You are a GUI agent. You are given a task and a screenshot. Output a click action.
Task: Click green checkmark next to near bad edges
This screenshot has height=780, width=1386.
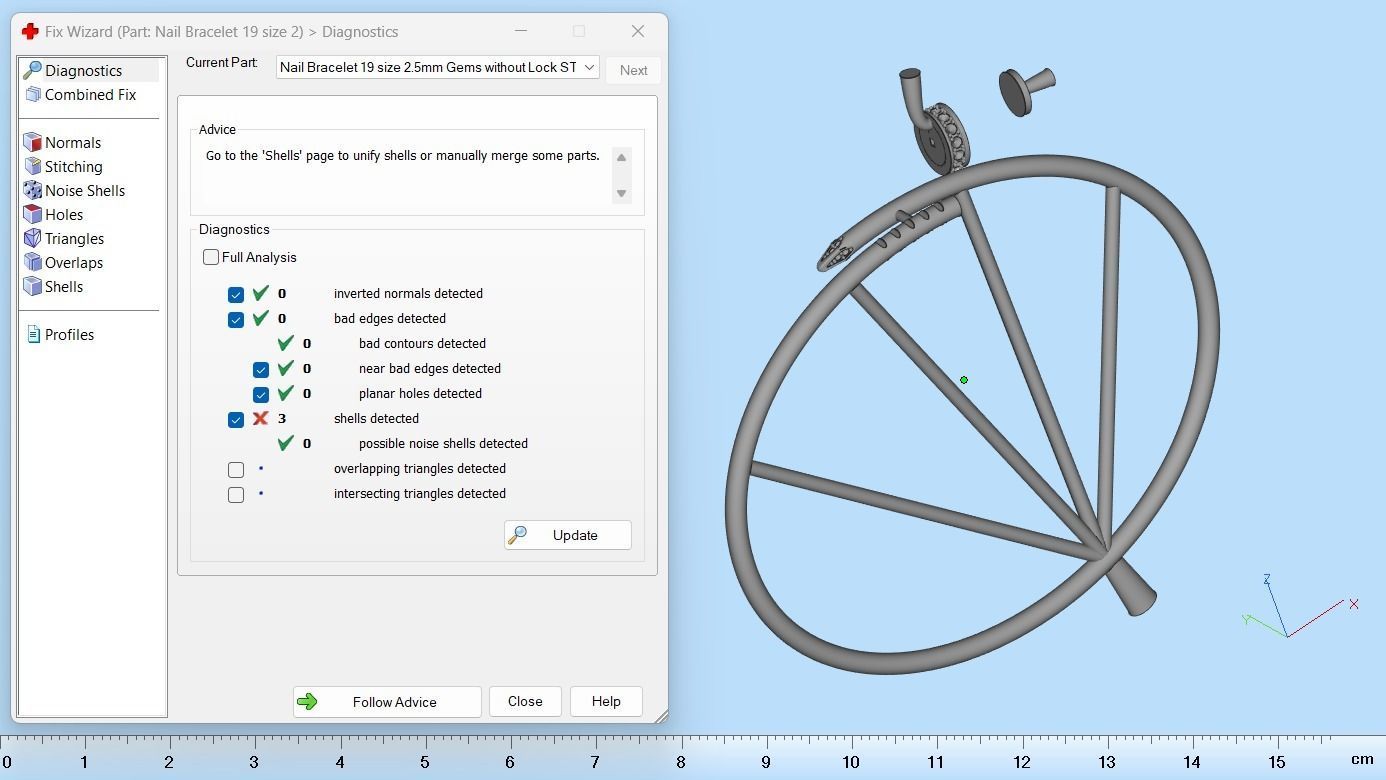[285, 368]
